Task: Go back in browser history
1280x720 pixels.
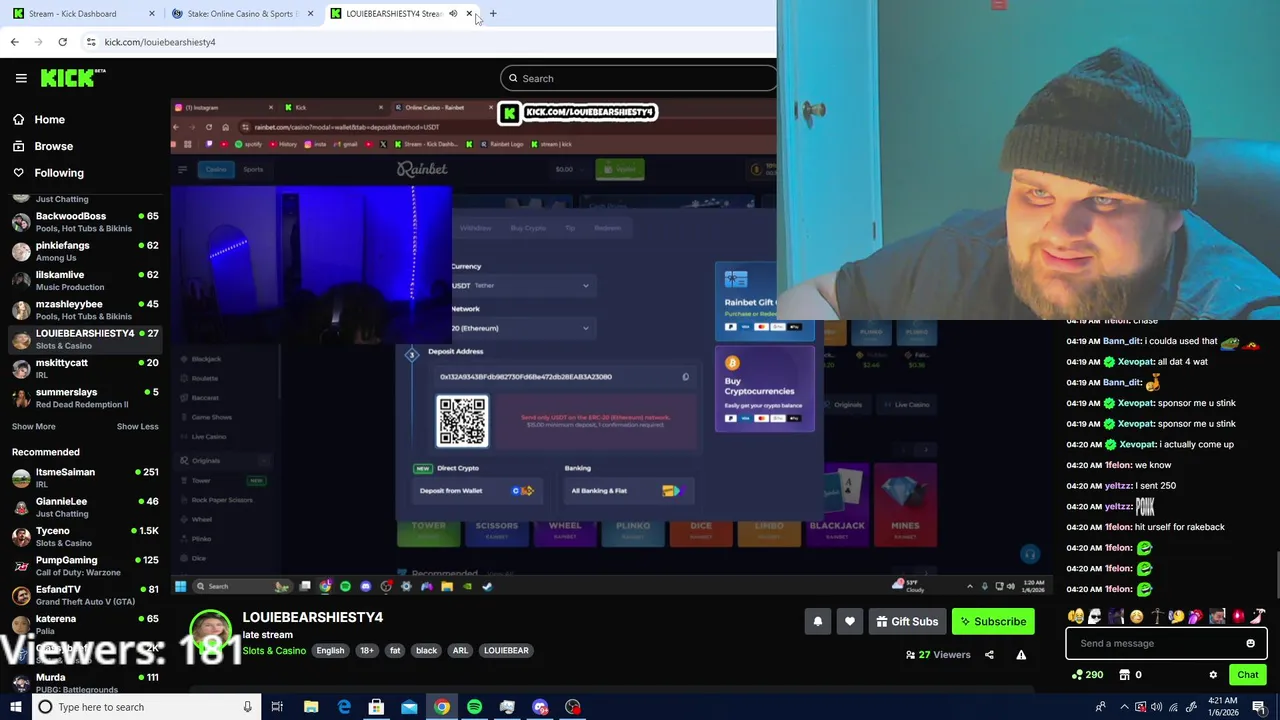Action: pos(14,42)
